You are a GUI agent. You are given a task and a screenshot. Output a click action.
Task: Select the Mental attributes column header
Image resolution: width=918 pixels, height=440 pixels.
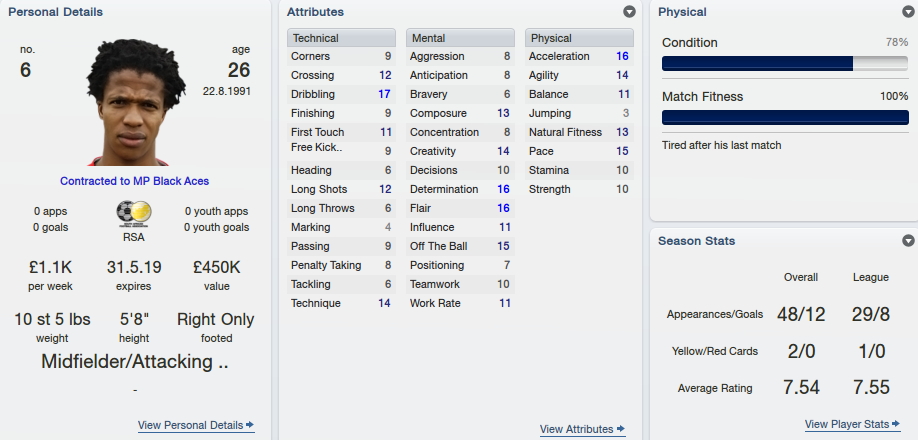coord(460,38)
